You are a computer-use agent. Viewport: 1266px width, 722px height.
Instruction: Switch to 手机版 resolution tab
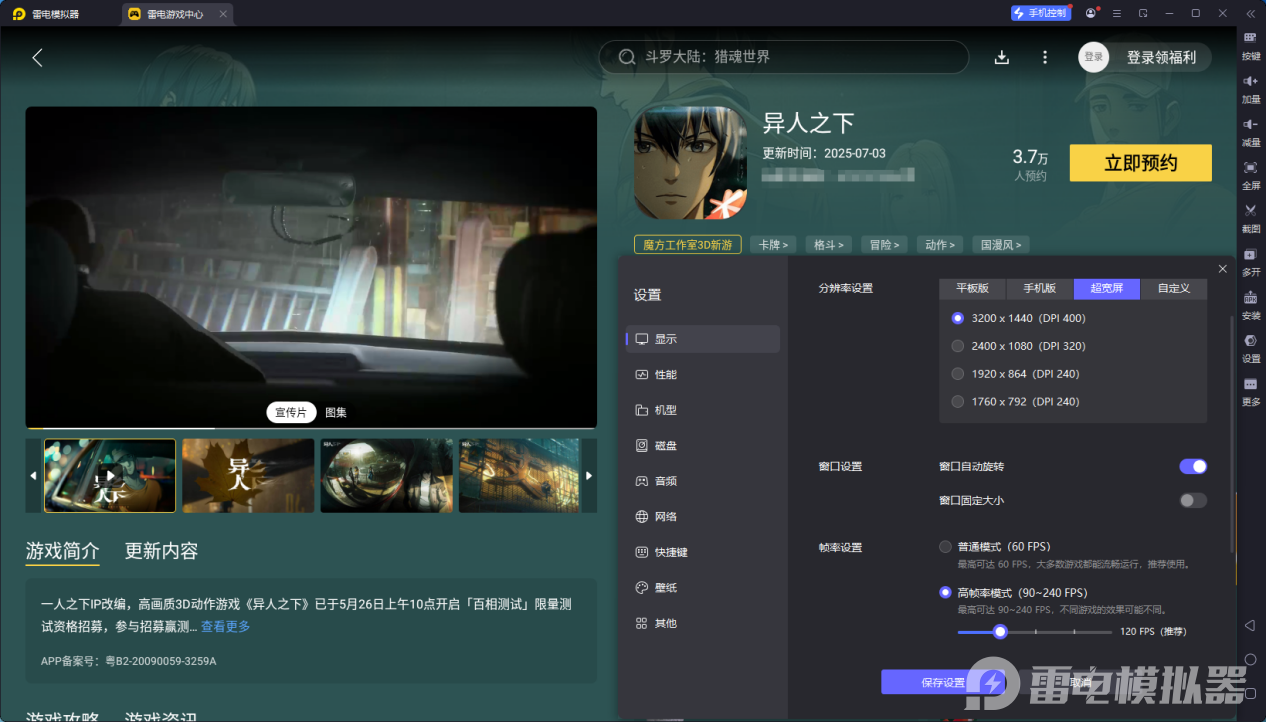pos(1039,288)
